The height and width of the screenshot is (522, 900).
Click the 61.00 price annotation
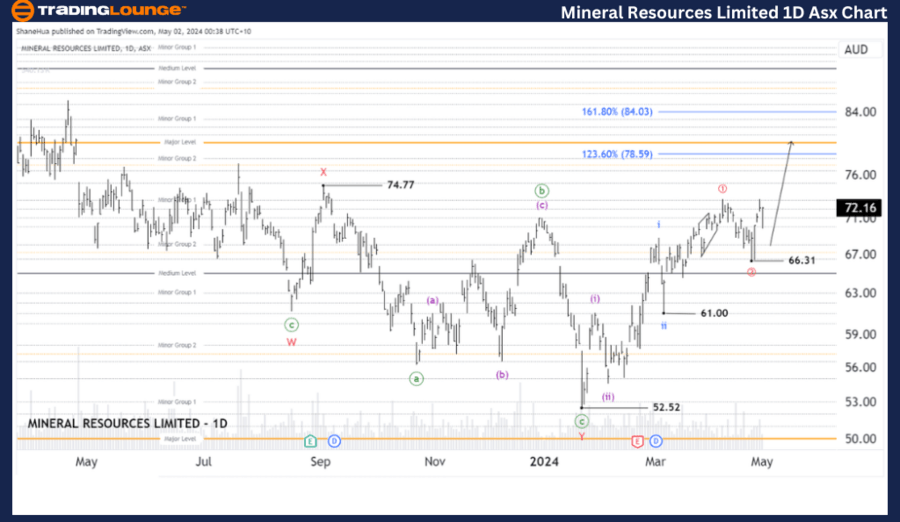pos(714,313)
